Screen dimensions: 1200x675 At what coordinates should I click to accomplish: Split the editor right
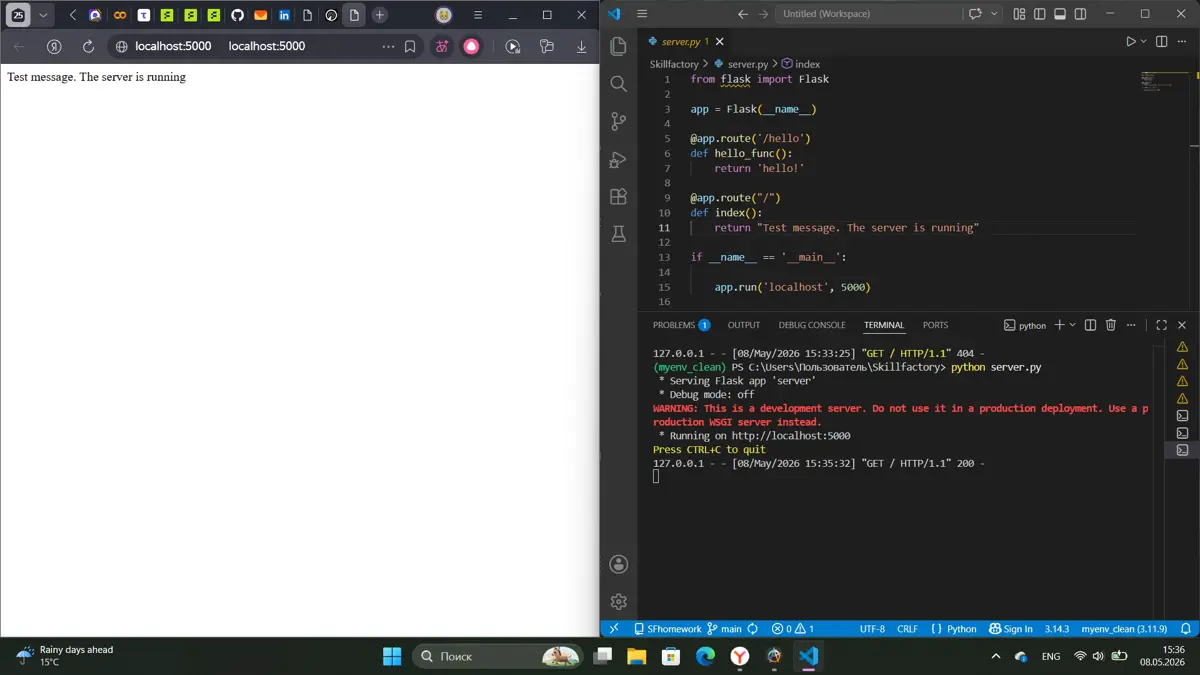1161,41
